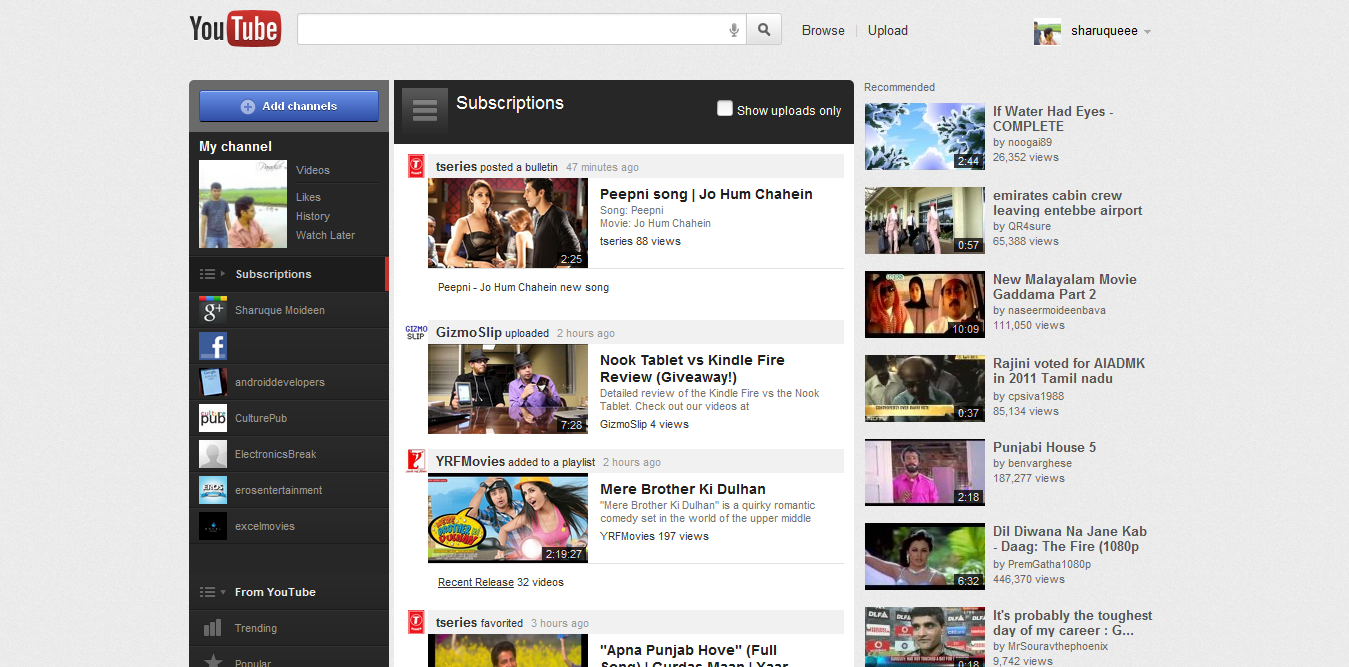The height and width of the screenshot is (667, 1349).
Task: Open If Water Had Eyes recommended title
Action: tap(1053, 118)
